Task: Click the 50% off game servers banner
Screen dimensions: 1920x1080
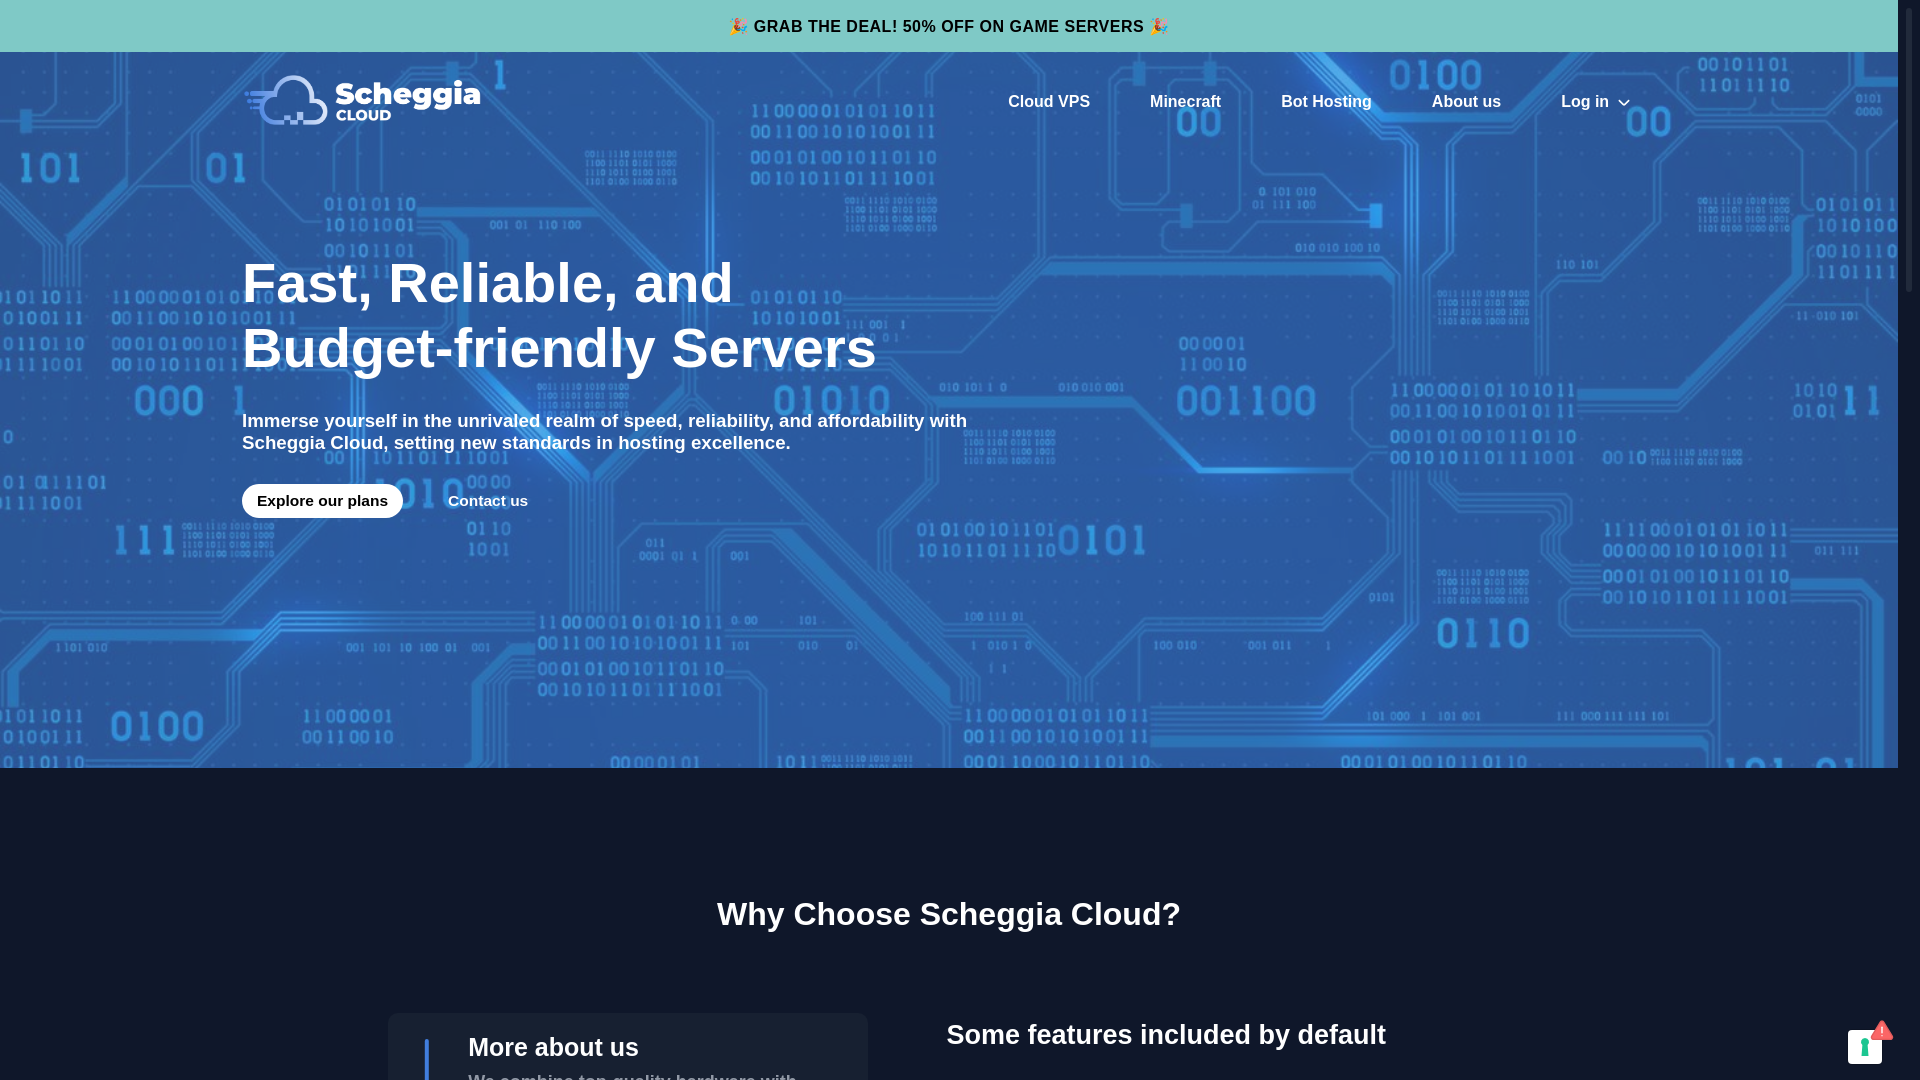Action: pyautogui.click(x=948, y=26)
